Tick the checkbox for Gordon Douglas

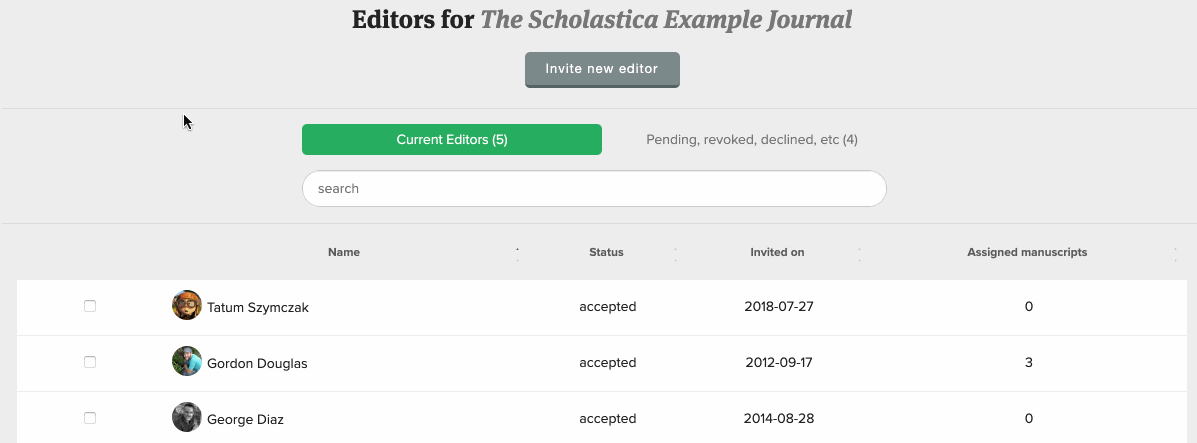[90, 362]
